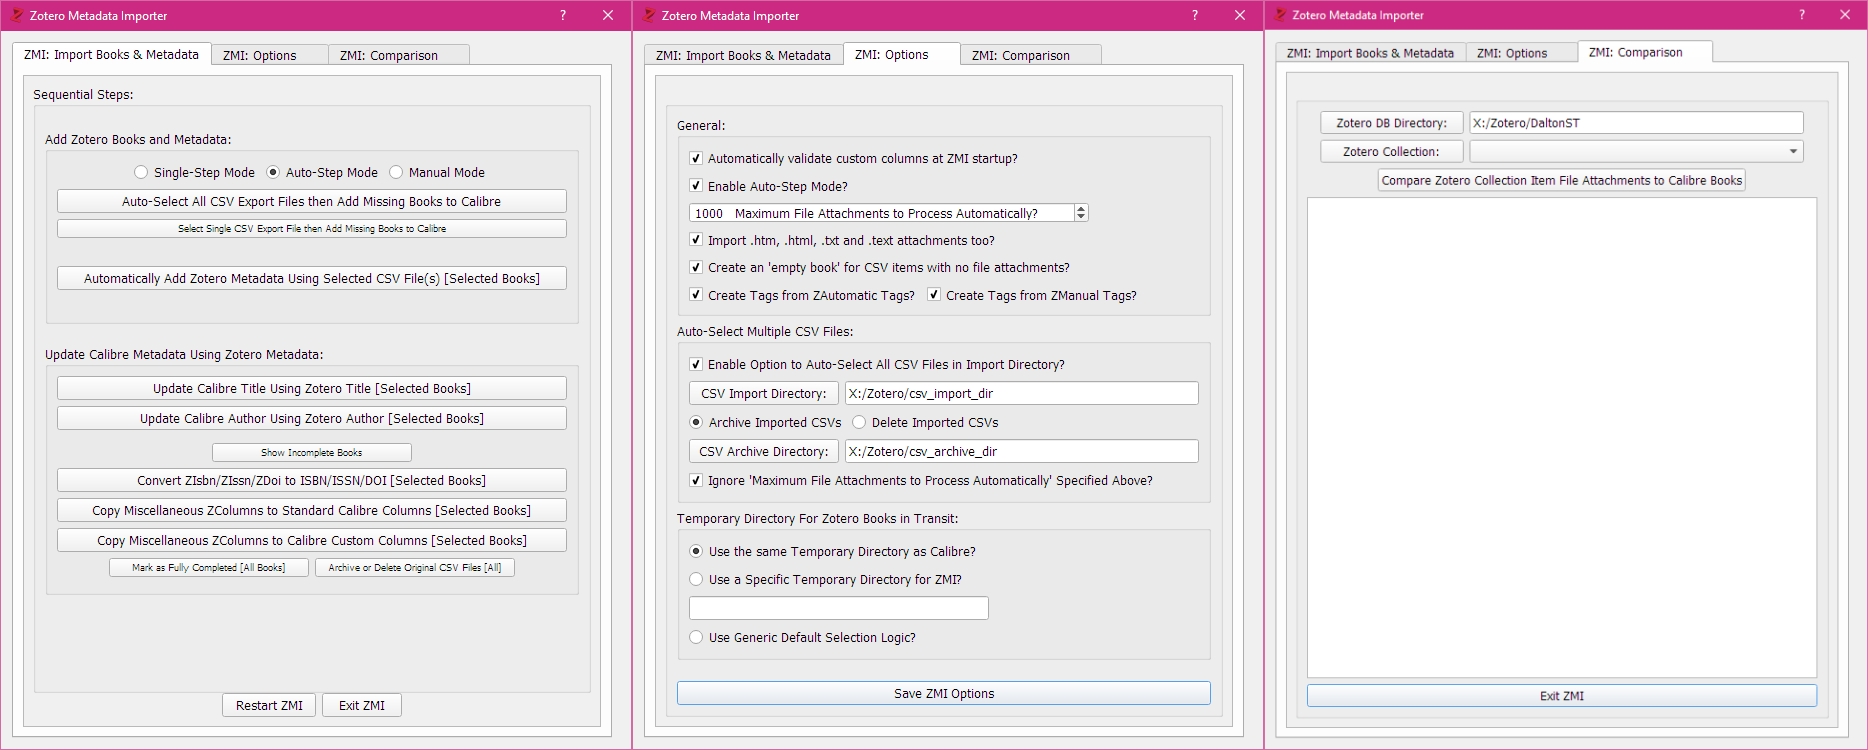
Task: Click inside the empty comparison results area
Action: point(1562,438)
